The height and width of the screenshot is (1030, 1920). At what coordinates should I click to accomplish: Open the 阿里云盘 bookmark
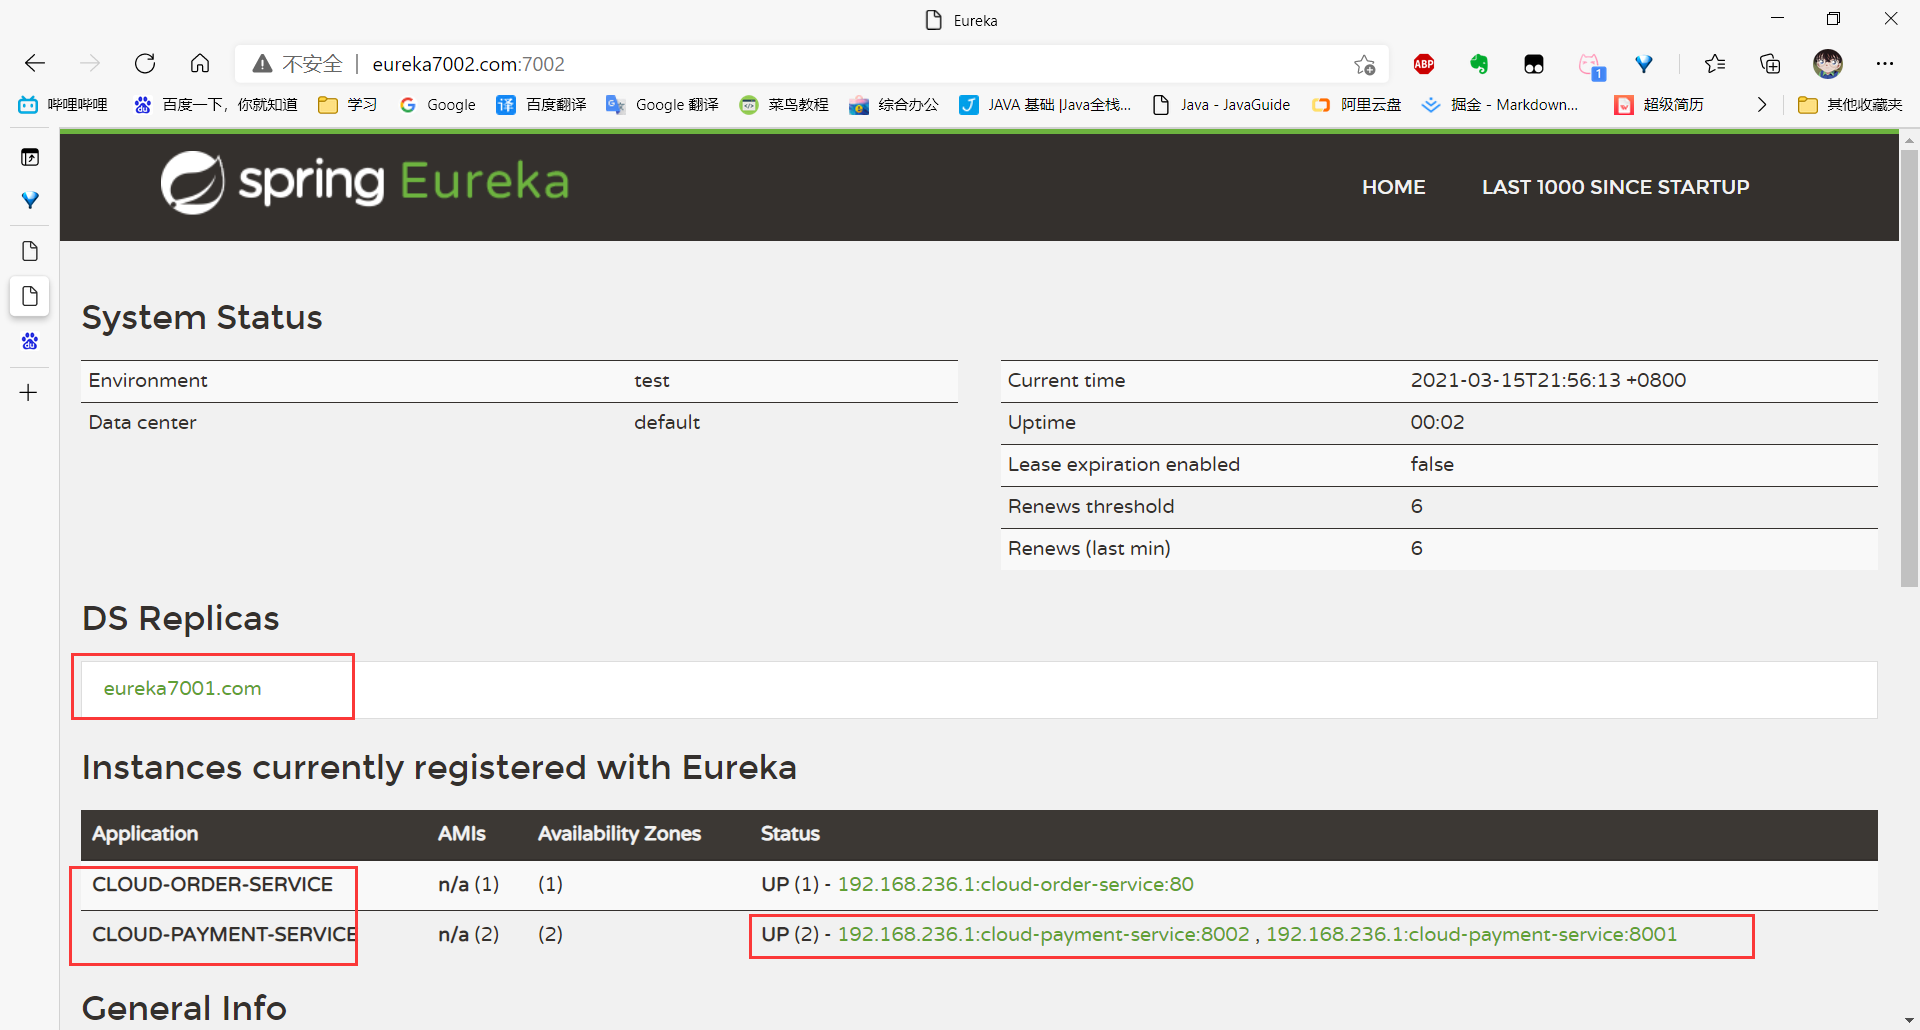1356,105
